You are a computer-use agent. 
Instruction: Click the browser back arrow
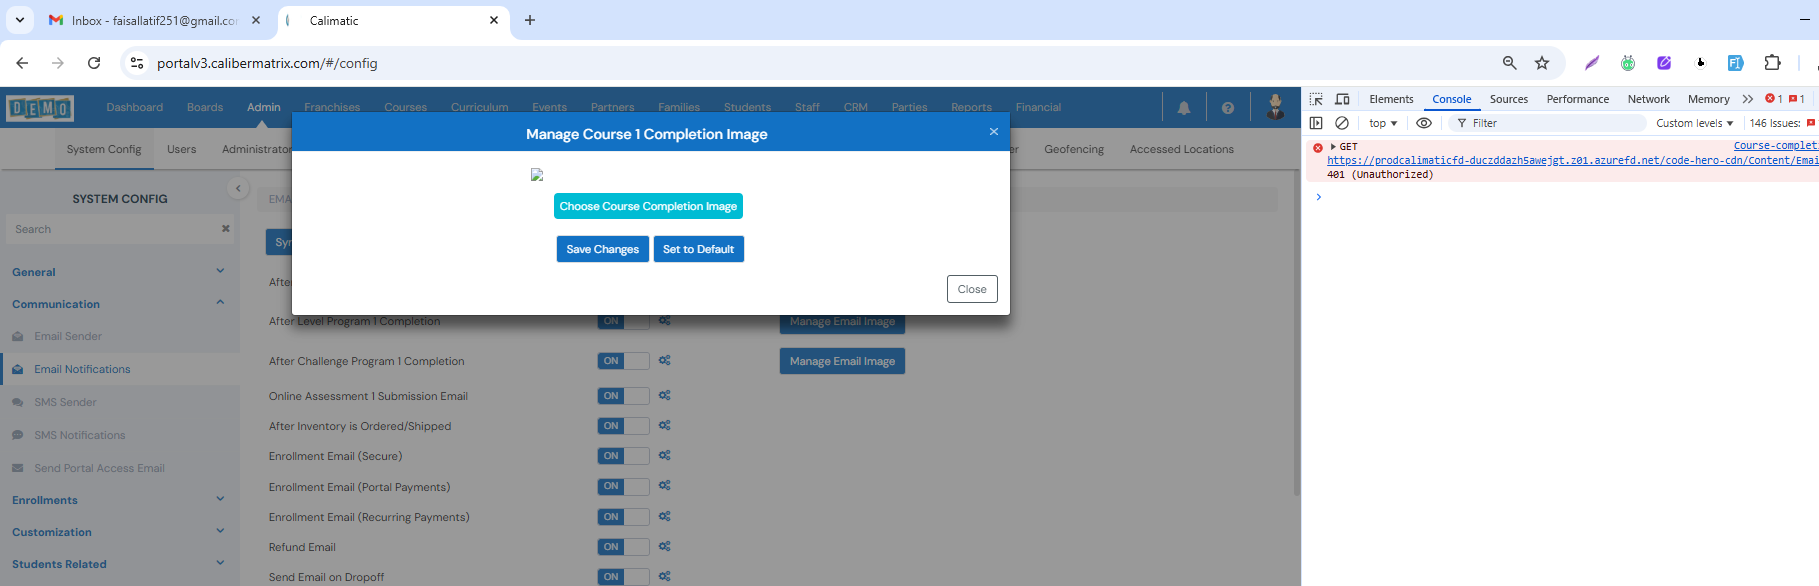[x=22, y=63]
